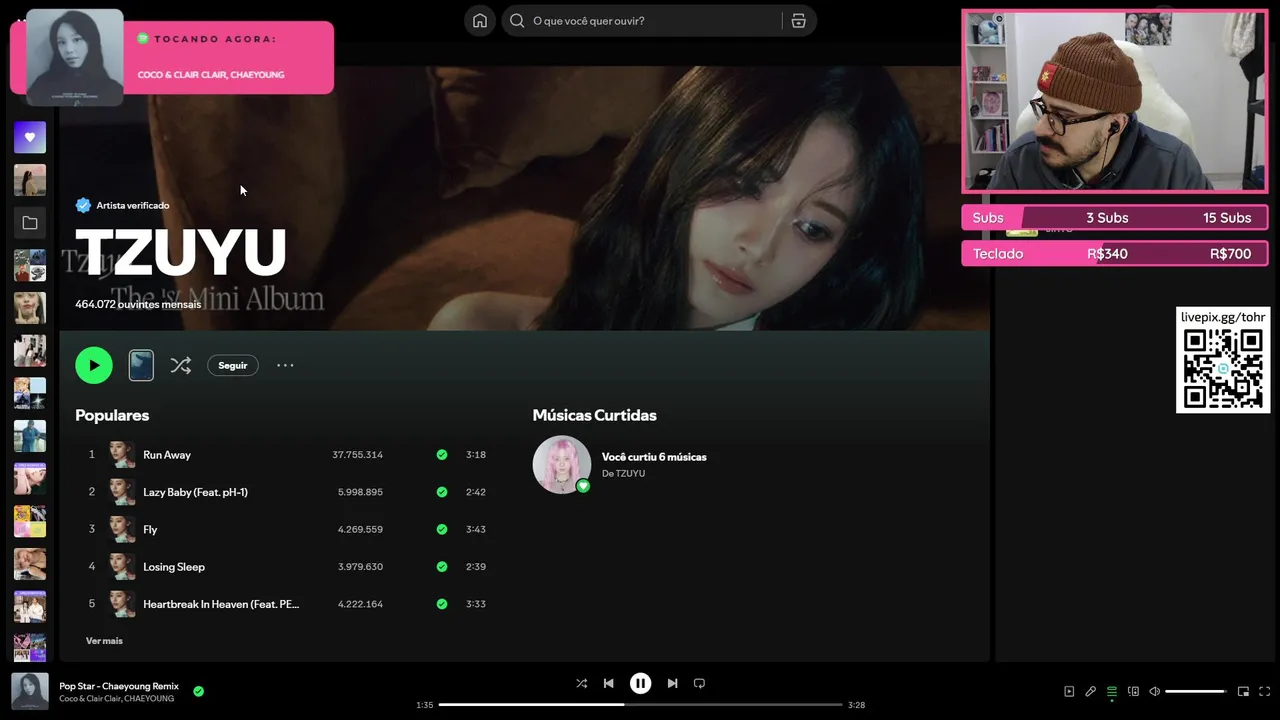Expand the popular list with Ver mais
The height and width of the screenshot is (720, 1280).
(x=104, y=641)
